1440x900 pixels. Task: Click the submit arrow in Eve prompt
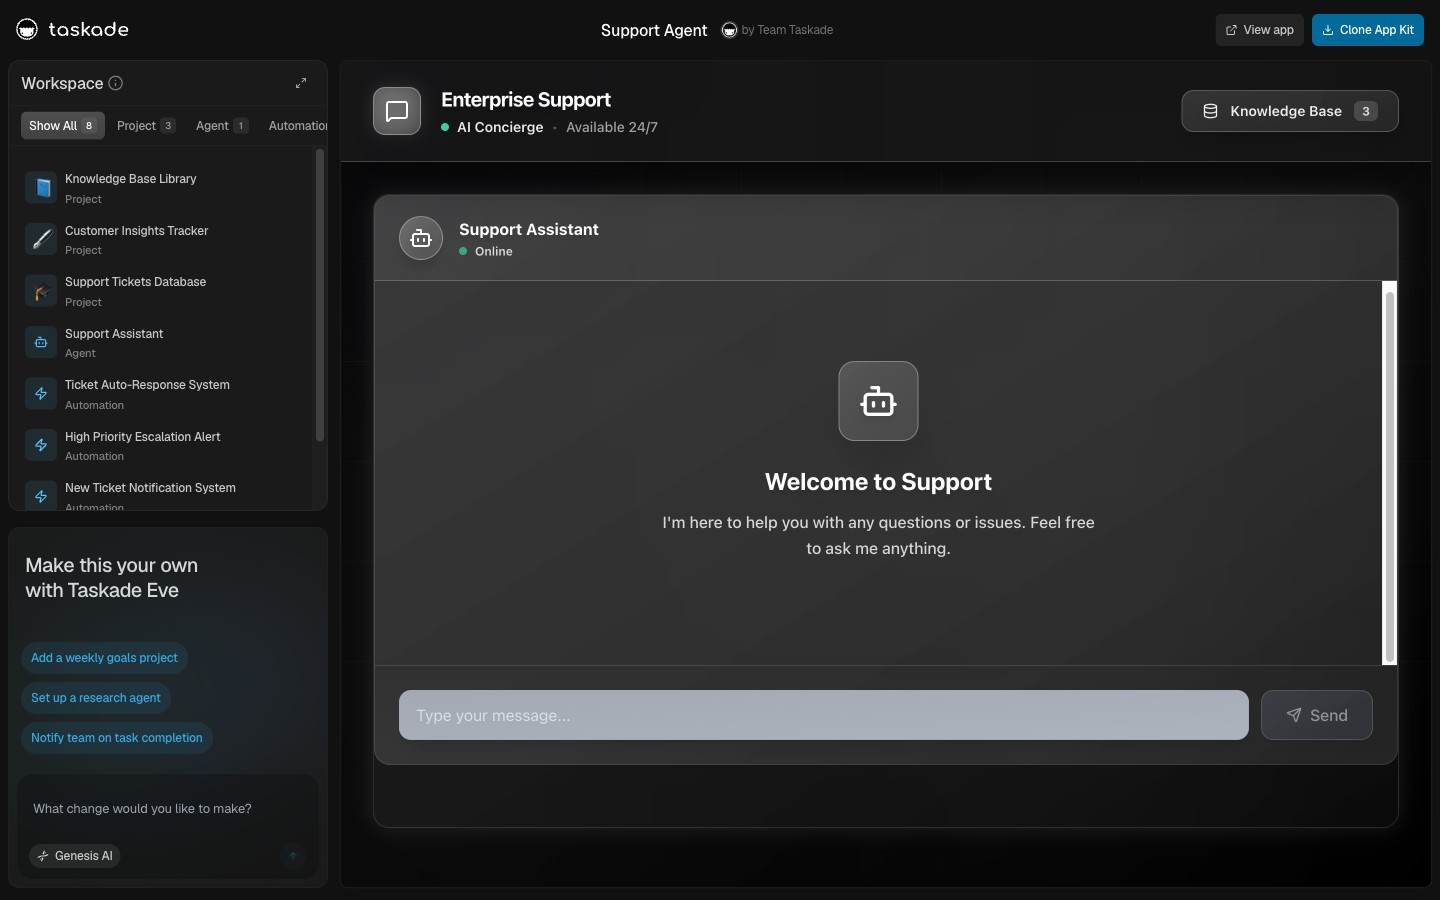click(x=293, y=856)
